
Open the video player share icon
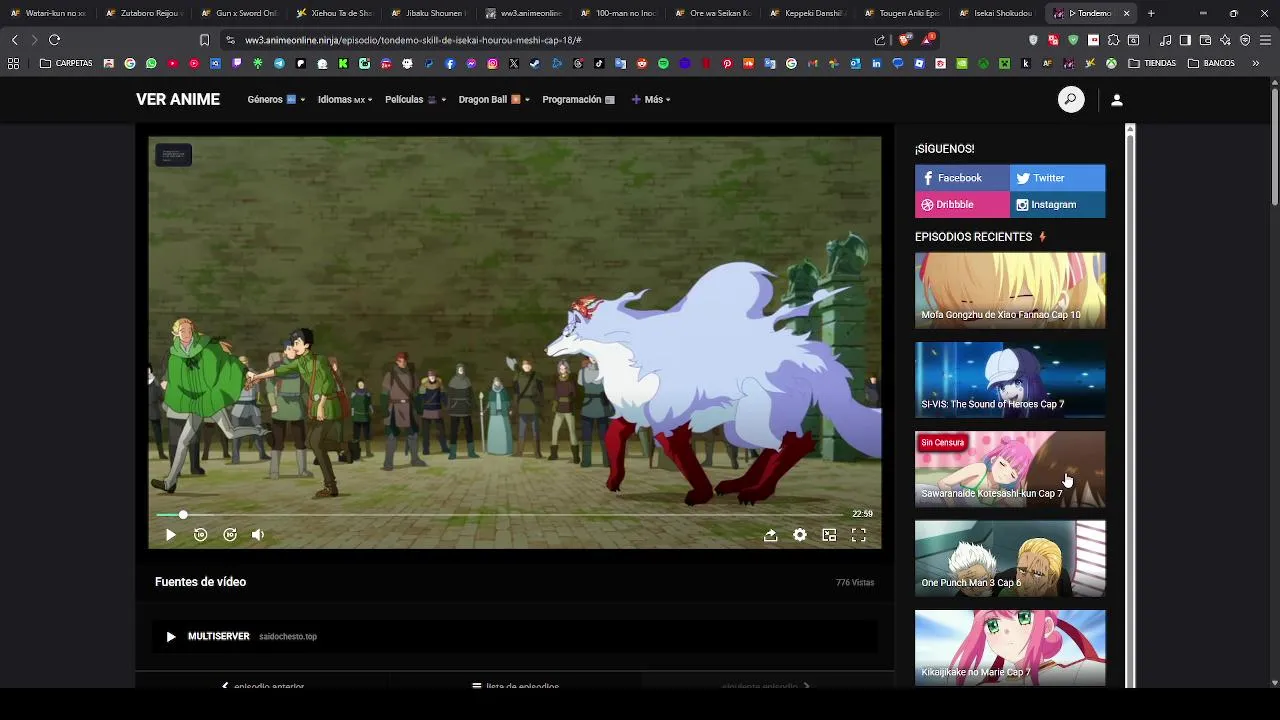(x=770, y=535)
